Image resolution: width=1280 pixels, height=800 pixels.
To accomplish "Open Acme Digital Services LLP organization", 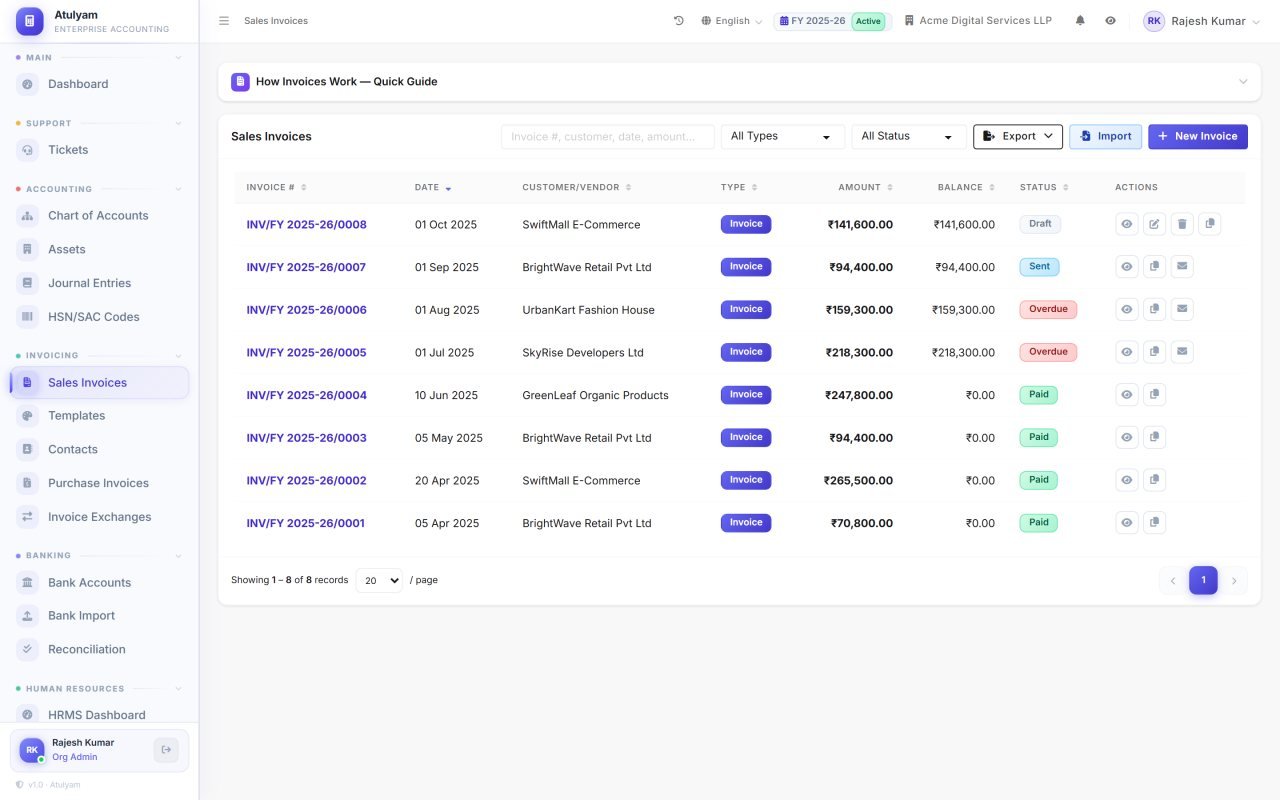I will coord(978,21).
